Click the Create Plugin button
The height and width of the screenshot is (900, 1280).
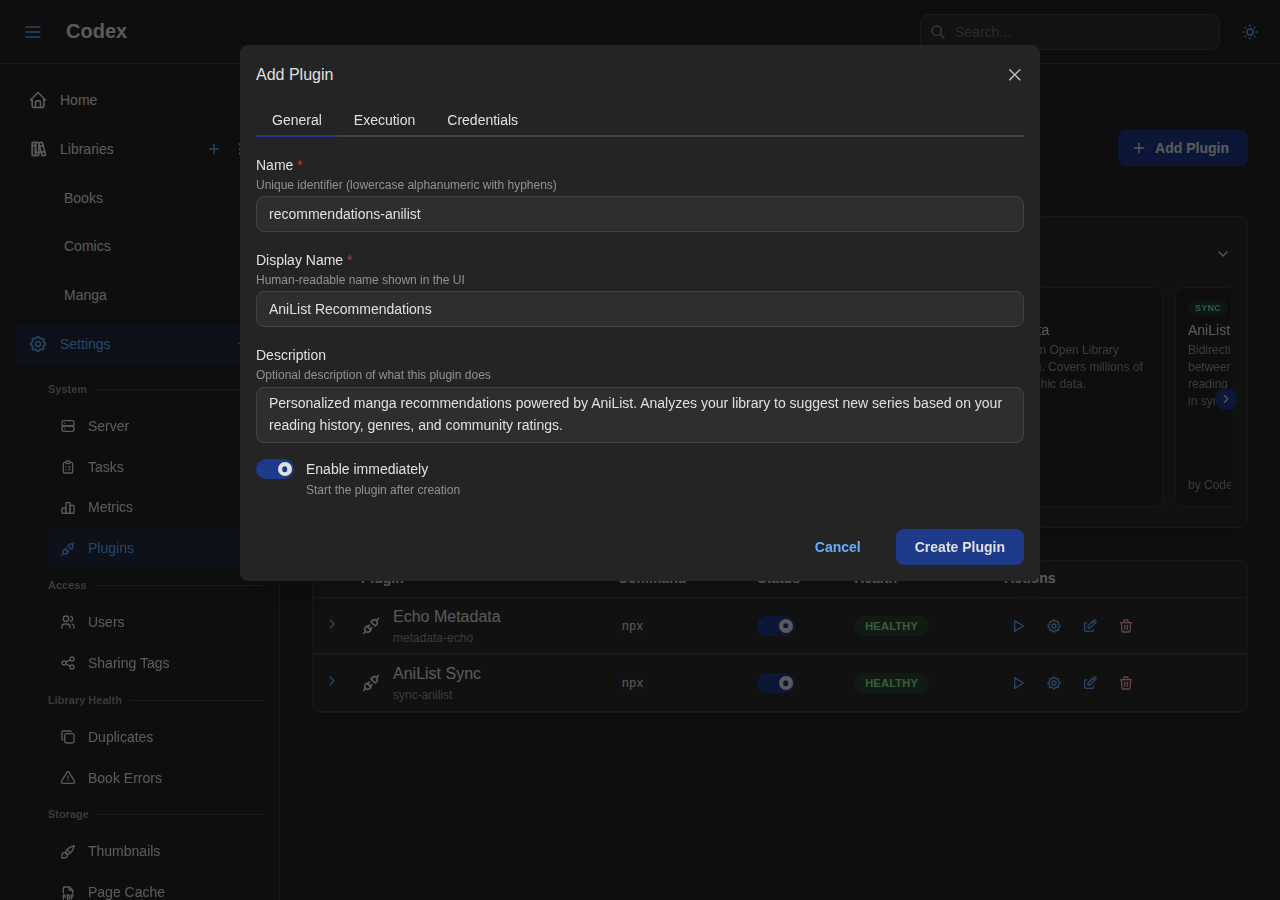pos(959,547)
